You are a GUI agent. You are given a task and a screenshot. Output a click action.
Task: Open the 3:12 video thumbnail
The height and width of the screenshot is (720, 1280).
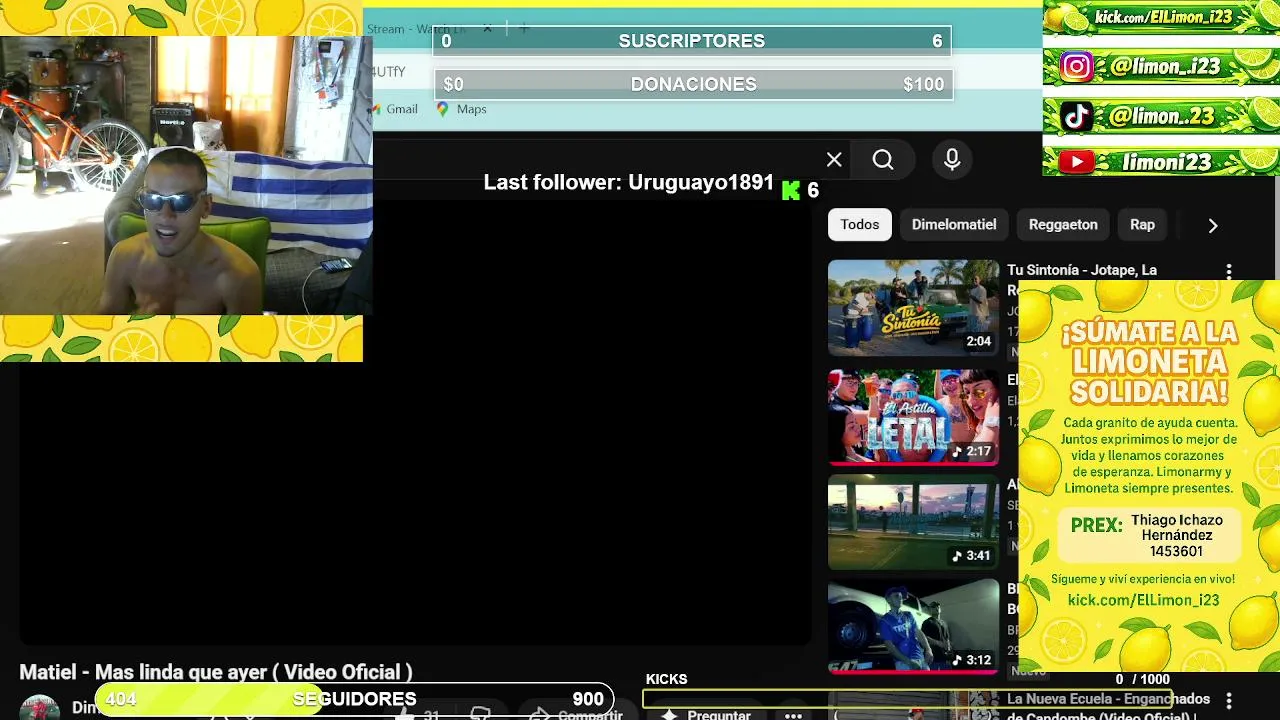point(913,626)
